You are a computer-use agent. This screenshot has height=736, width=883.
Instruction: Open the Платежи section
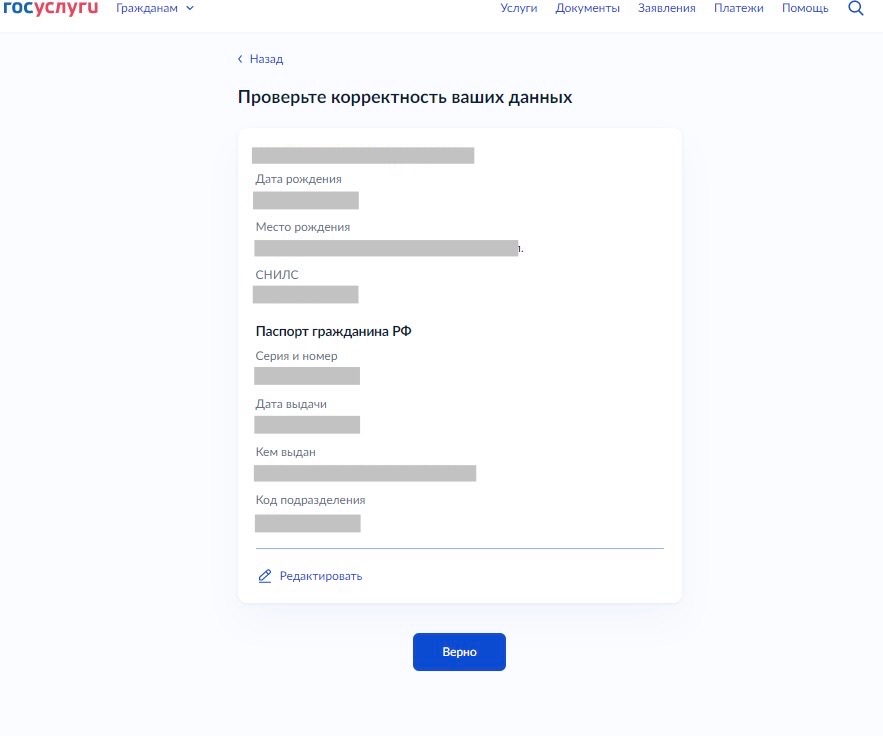[x=739, y=8]
